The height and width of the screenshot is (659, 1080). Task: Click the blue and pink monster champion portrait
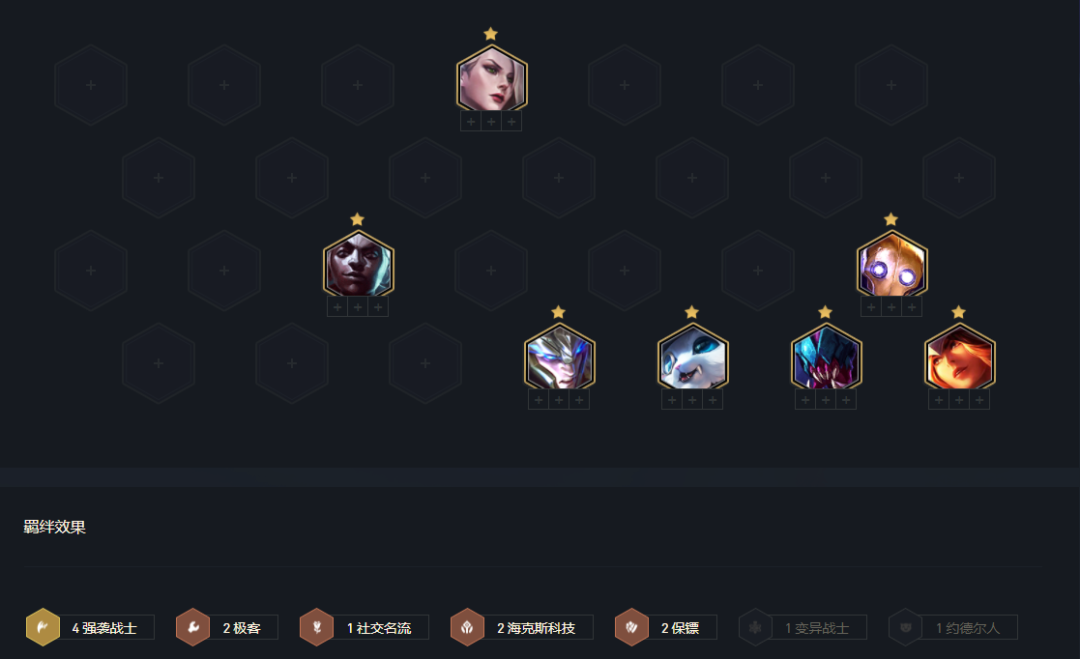click(826, 357)
